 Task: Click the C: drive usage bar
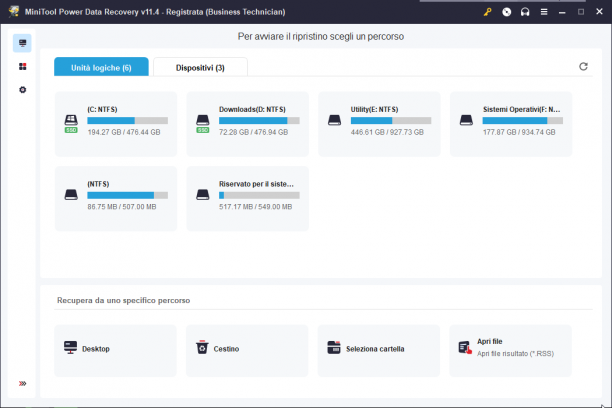pyautogui.click(x=128, y=121)
